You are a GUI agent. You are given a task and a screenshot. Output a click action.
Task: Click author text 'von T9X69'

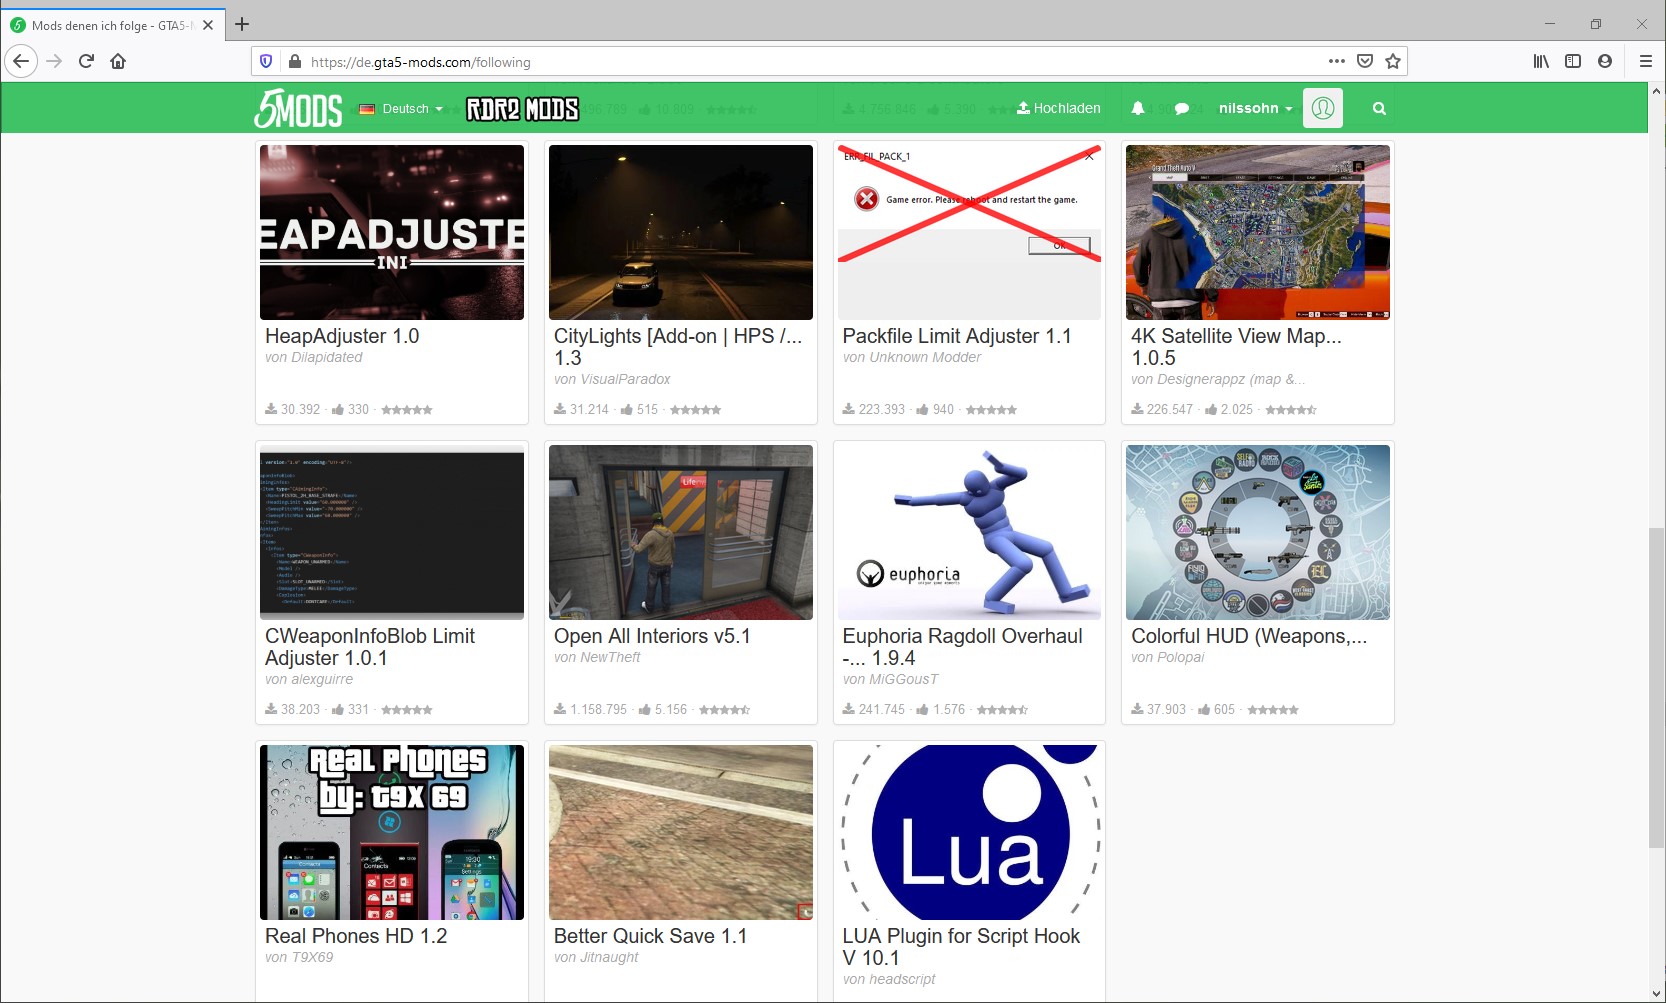[299, 957]
